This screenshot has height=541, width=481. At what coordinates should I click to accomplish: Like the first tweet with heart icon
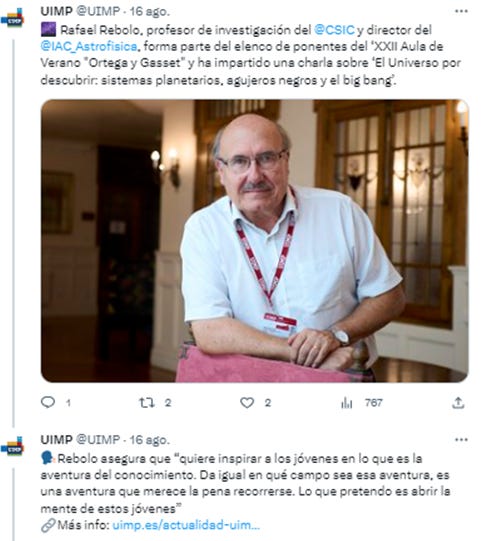pos(247,403)
